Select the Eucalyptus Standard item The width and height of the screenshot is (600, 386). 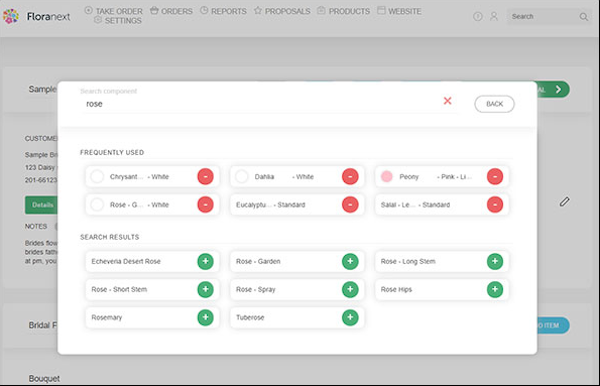[297, 205]
